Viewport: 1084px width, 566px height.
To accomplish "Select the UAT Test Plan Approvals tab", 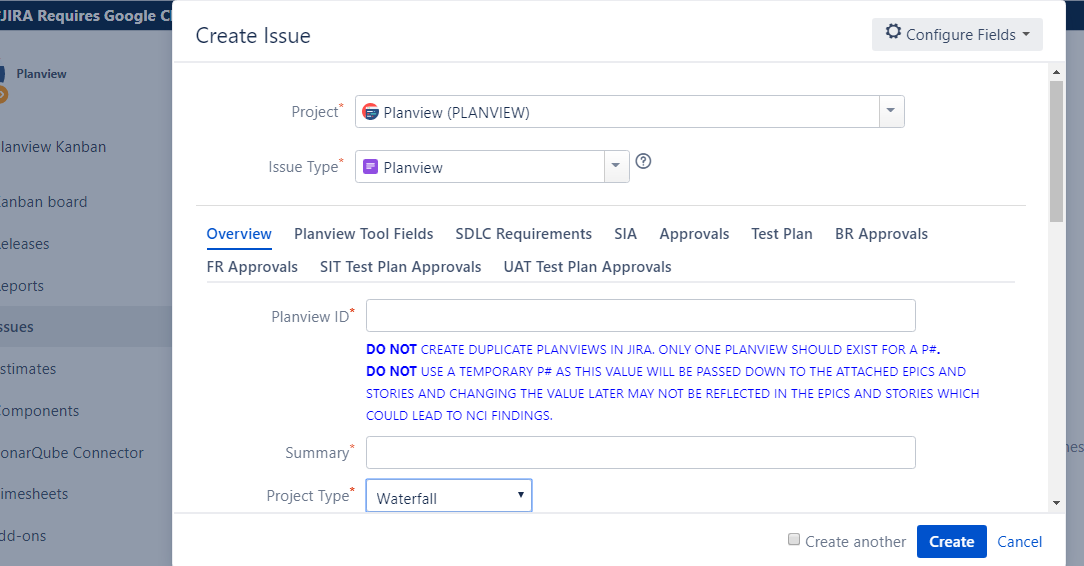I will [x=587, y=267].
